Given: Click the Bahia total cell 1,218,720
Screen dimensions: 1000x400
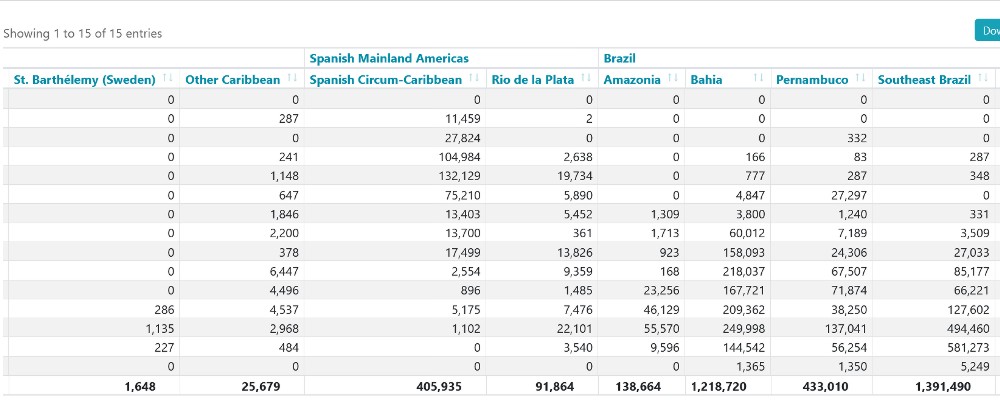Looking at the screenshot, I should [718, 386].
